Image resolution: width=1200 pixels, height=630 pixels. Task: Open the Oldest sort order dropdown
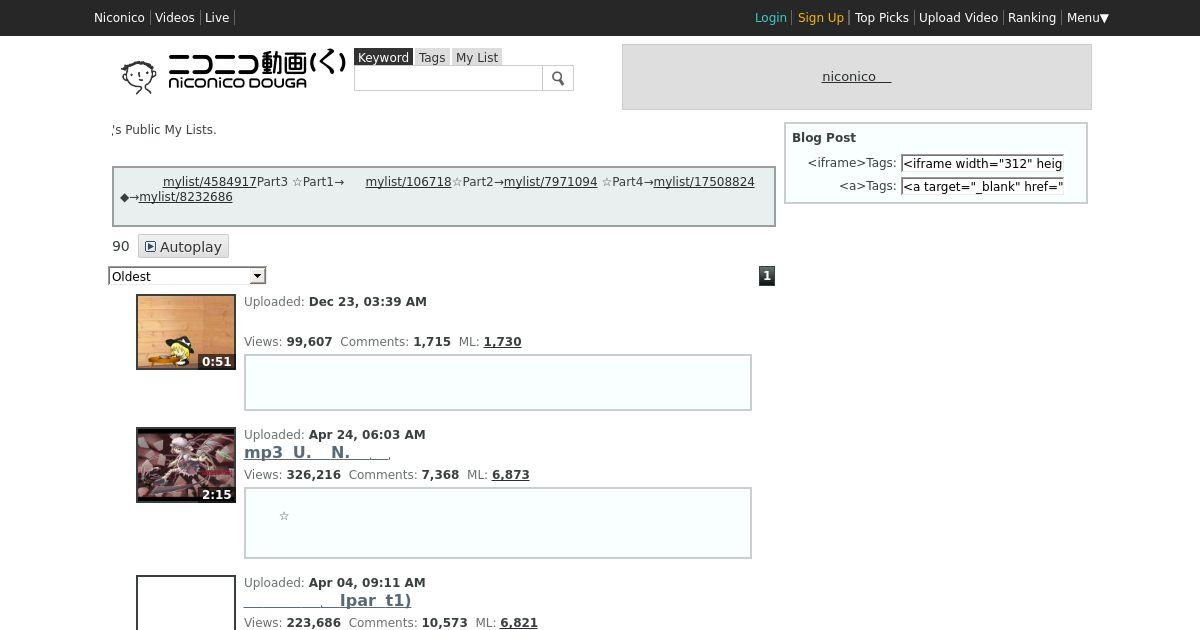coord(187,276)
